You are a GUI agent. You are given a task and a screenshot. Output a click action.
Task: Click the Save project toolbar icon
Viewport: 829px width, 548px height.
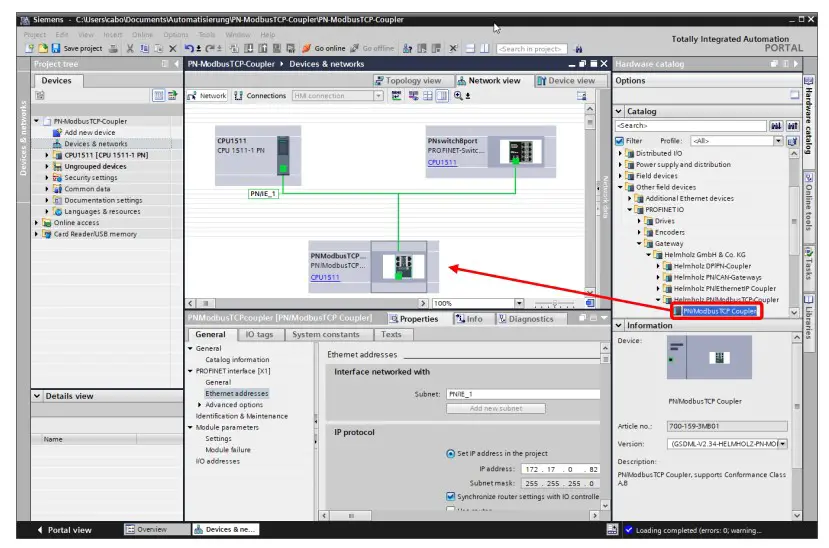point(42,48)
